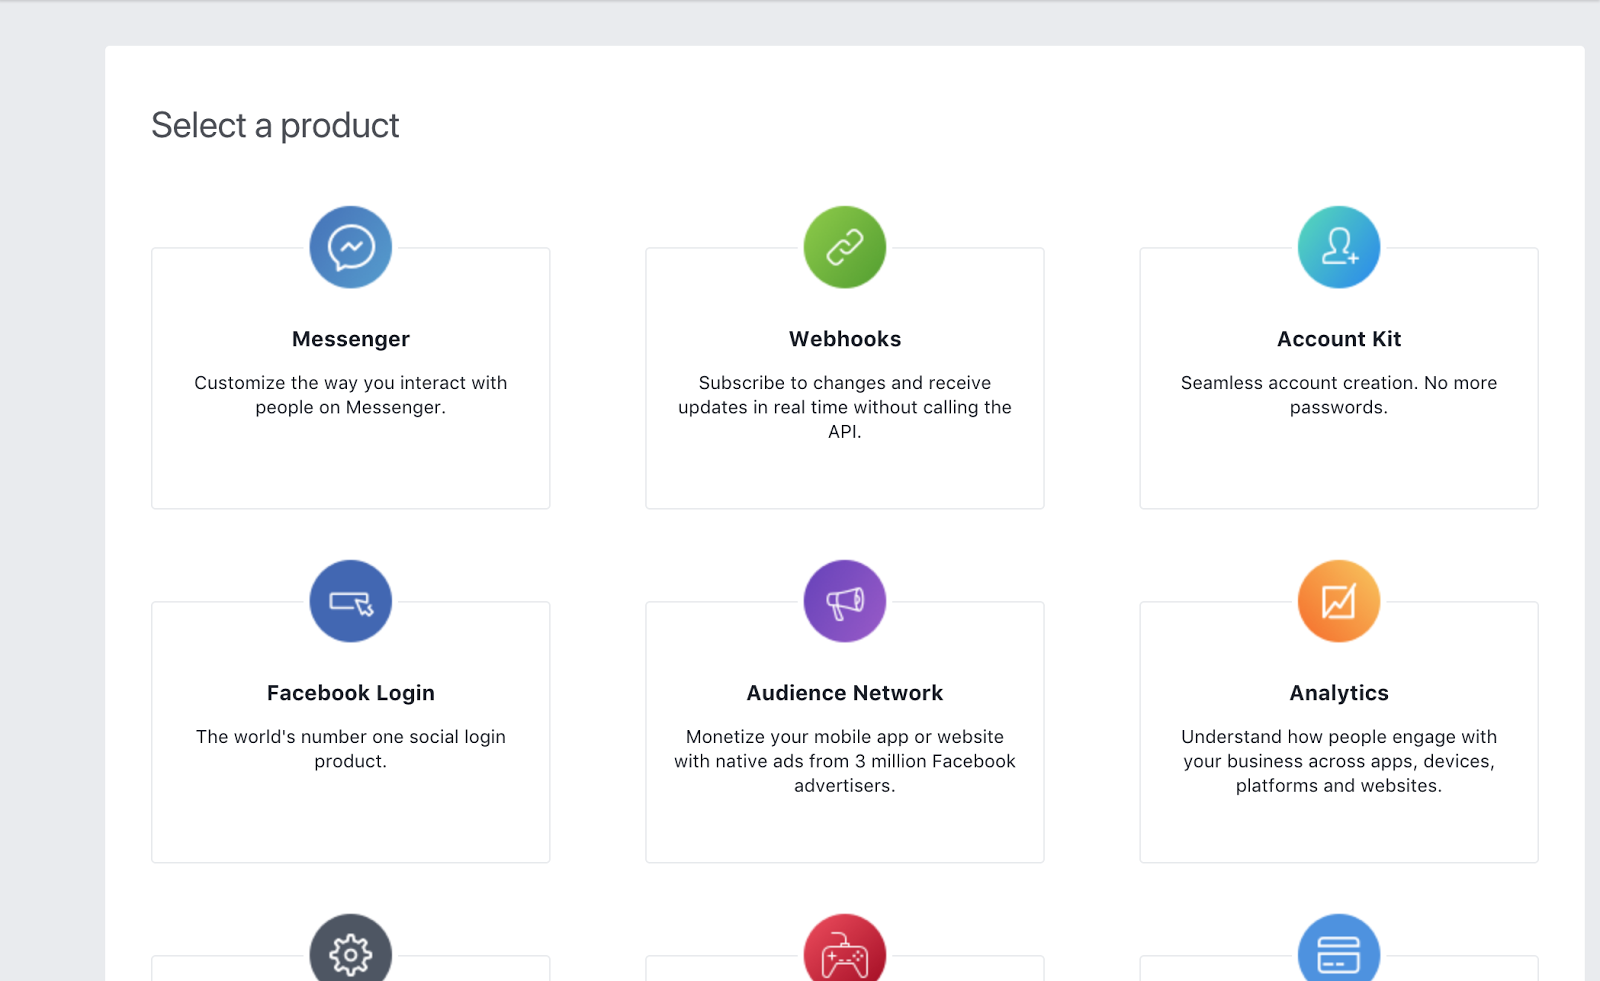Image resolution: width=1600 pixels, height=981 pixels.
Task: Select the Audience Network product title
Action: (845, 693)
